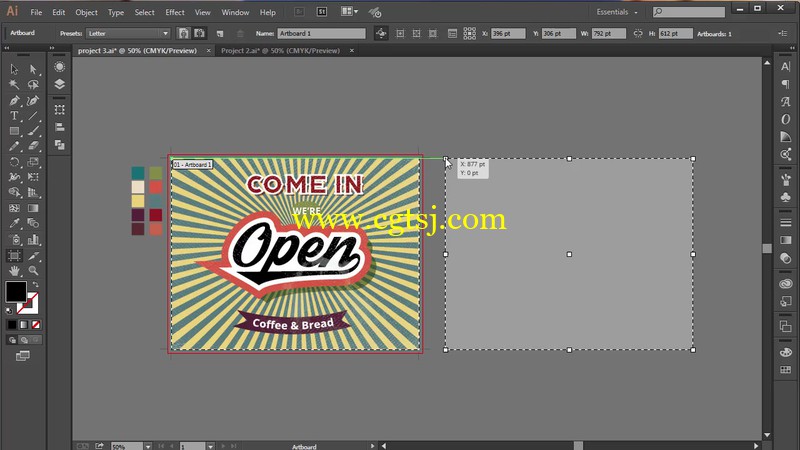Click the Fill color swatch
800x450 pixels.
(16, 291)
